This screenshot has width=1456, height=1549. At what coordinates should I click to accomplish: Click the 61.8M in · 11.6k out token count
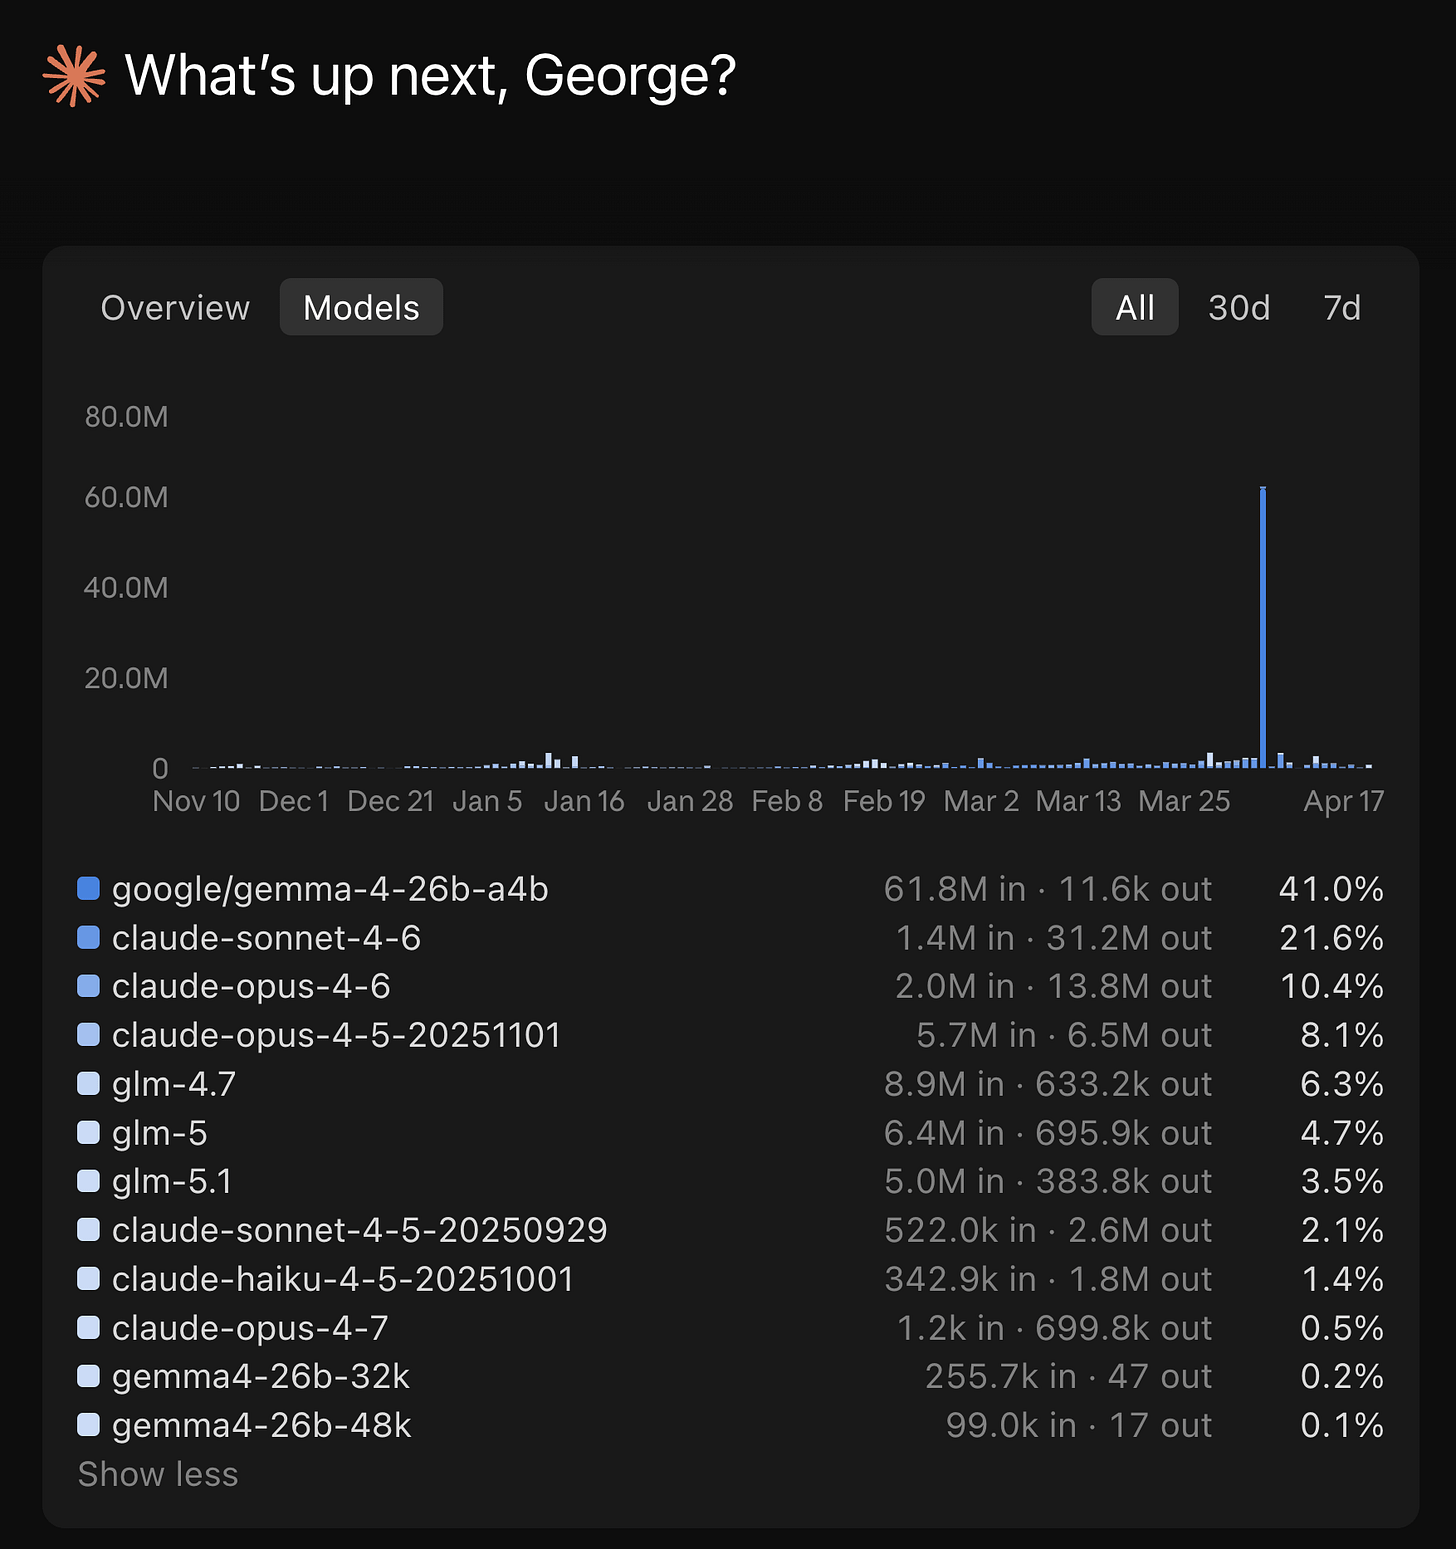(x=1048, y=889)
